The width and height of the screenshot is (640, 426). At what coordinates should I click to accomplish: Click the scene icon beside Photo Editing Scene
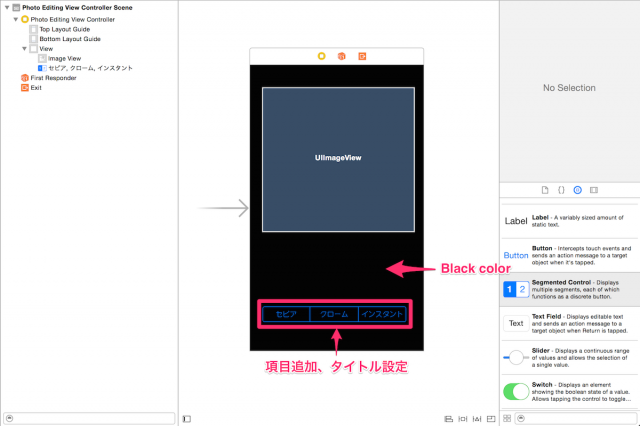pyautogui.click(x=16, y=7)
